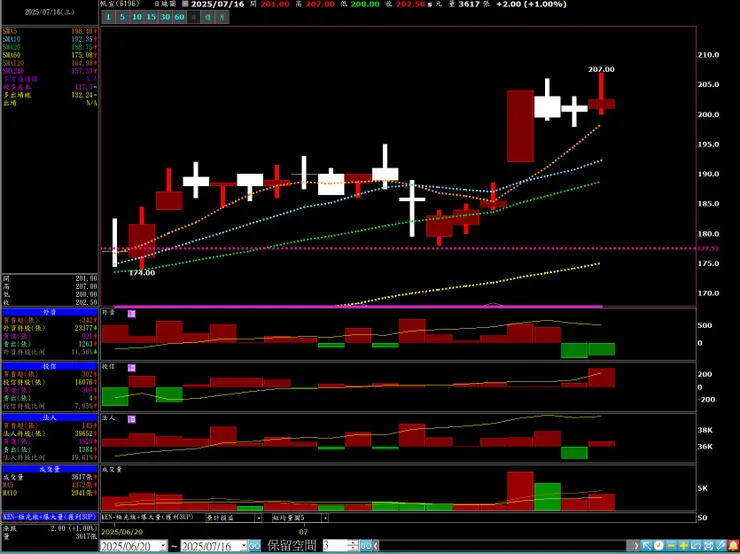Click the SMA5 indicator row
The height and width of the screenshot is (554, 740).
[x=50, y=31]
